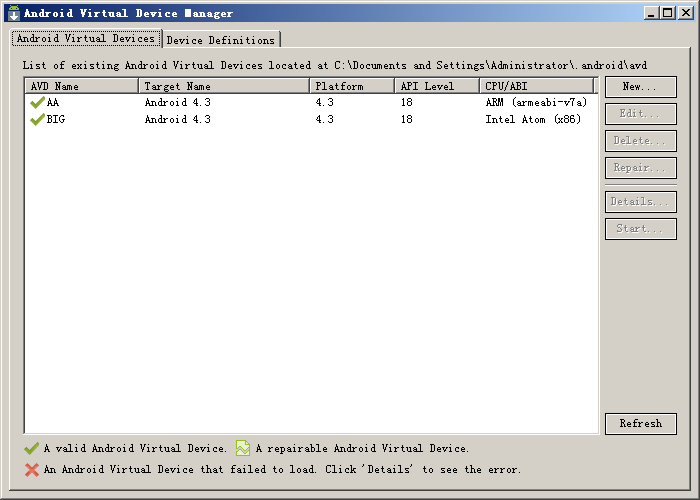Click the green checkmark icon beside BIG
Image resolution: width=700 pixels, height=500 pixels.
coord(38,119)
